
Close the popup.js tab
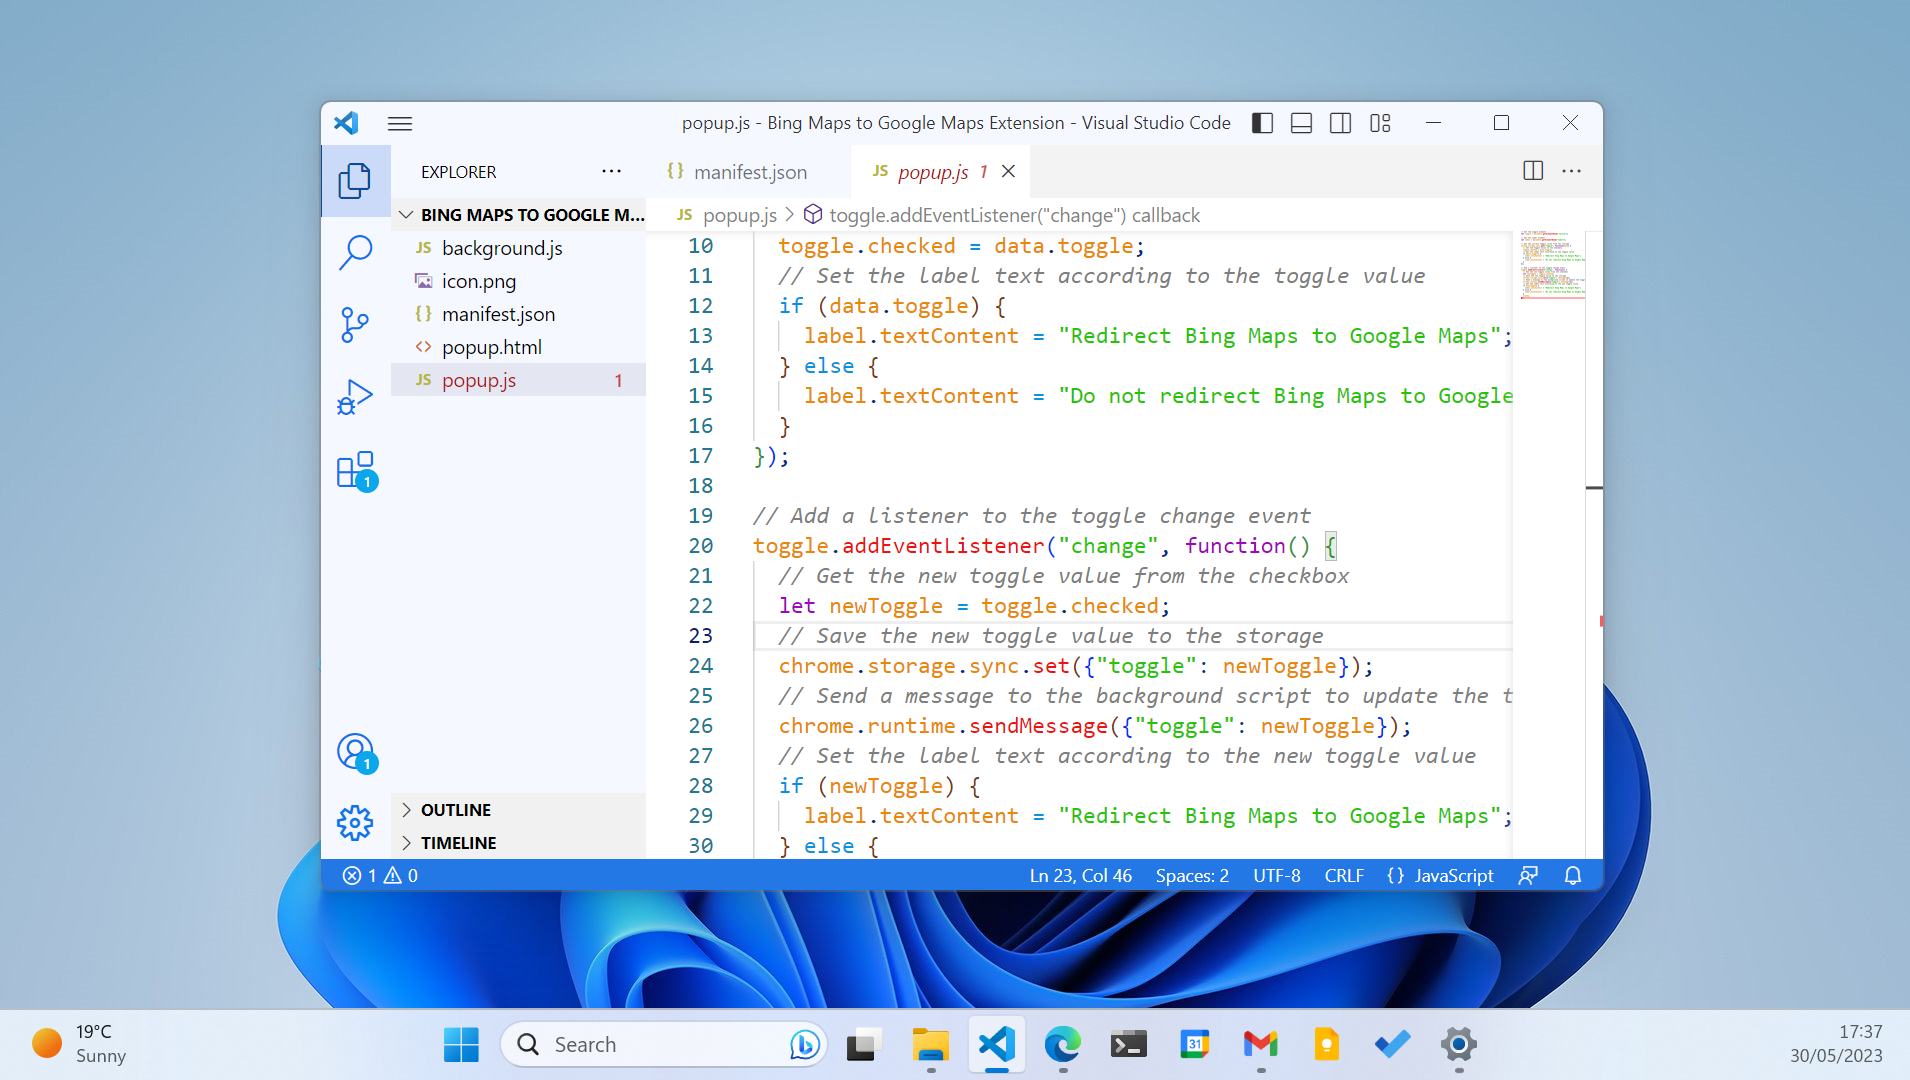click(x=1009, y=171)
